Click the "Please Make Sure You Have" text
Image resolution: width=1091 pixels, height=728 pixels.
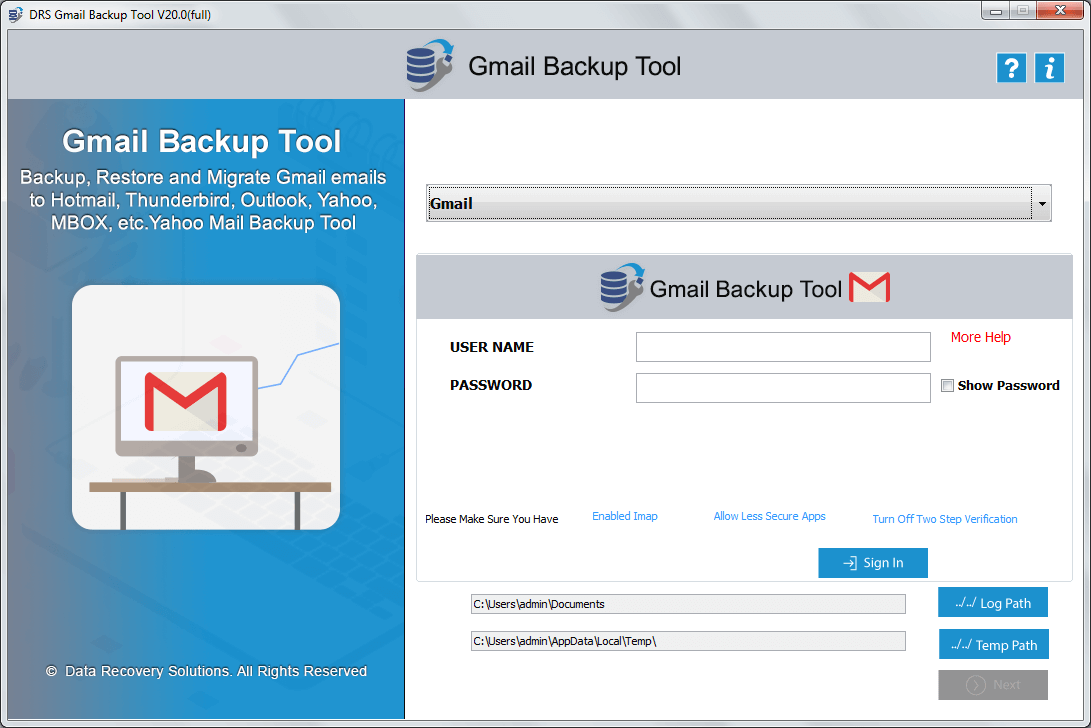491,519
